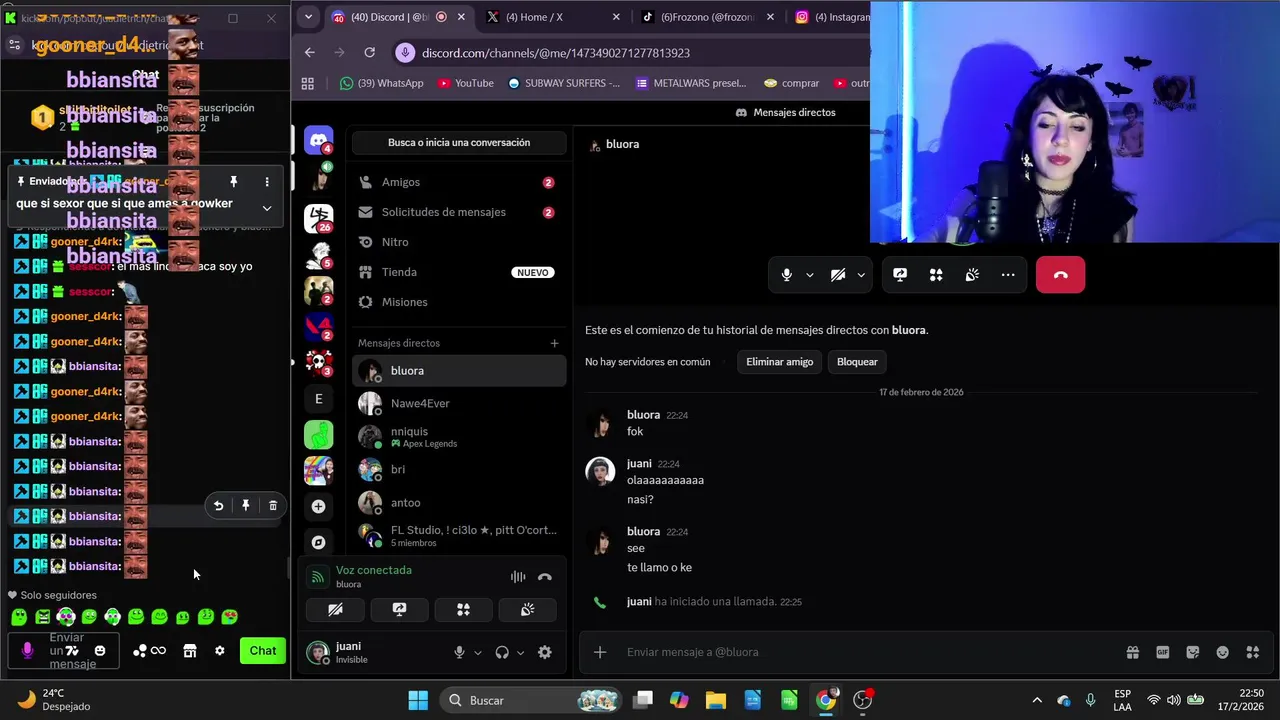The height and width of the screenshot is (720, 1280).
Task: Click Bloquear button
Action: coord(857,362)
